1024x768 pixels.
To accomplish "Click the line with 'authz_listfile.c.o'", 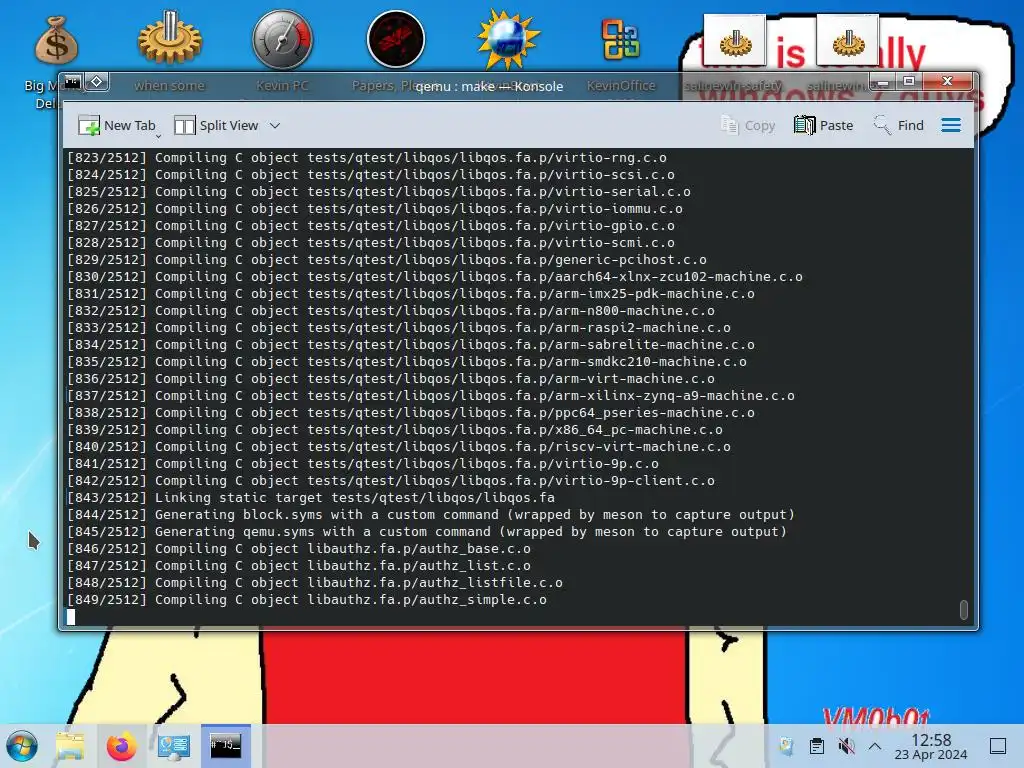I will 315,583.
